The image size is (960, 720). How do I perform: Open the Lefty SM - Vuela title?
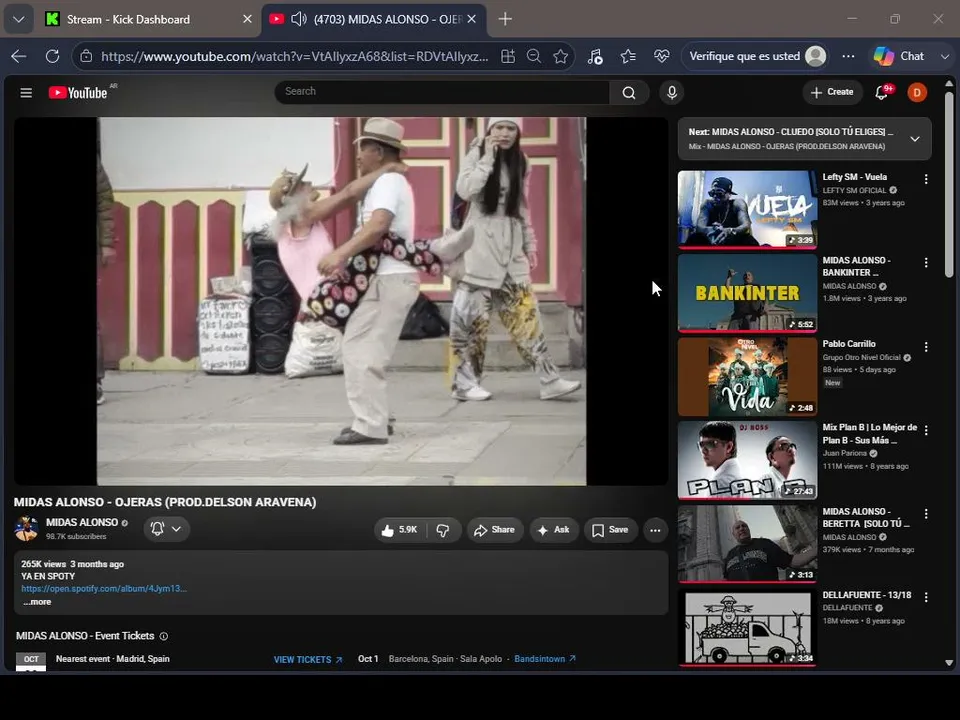854,177
